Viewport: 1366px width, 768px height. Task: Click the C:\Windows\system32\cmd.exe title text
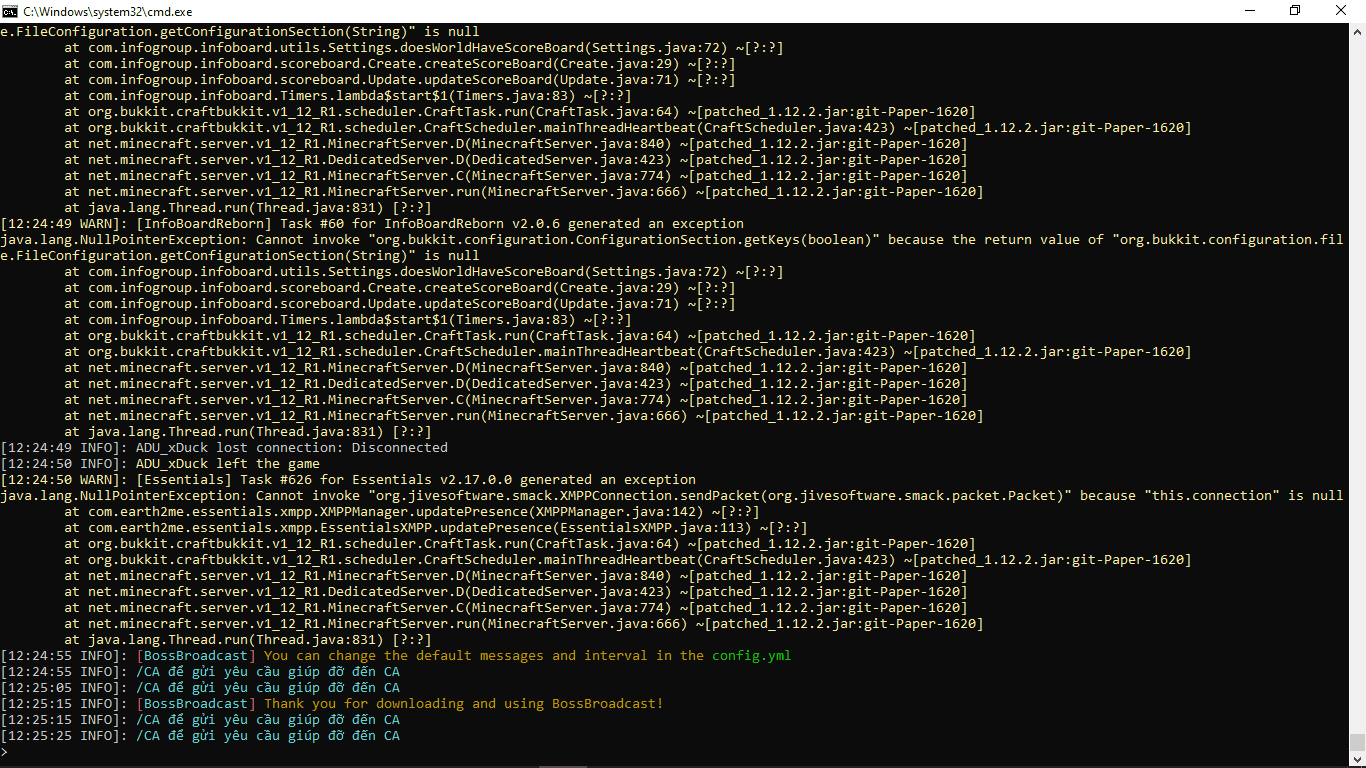[108, 12]
